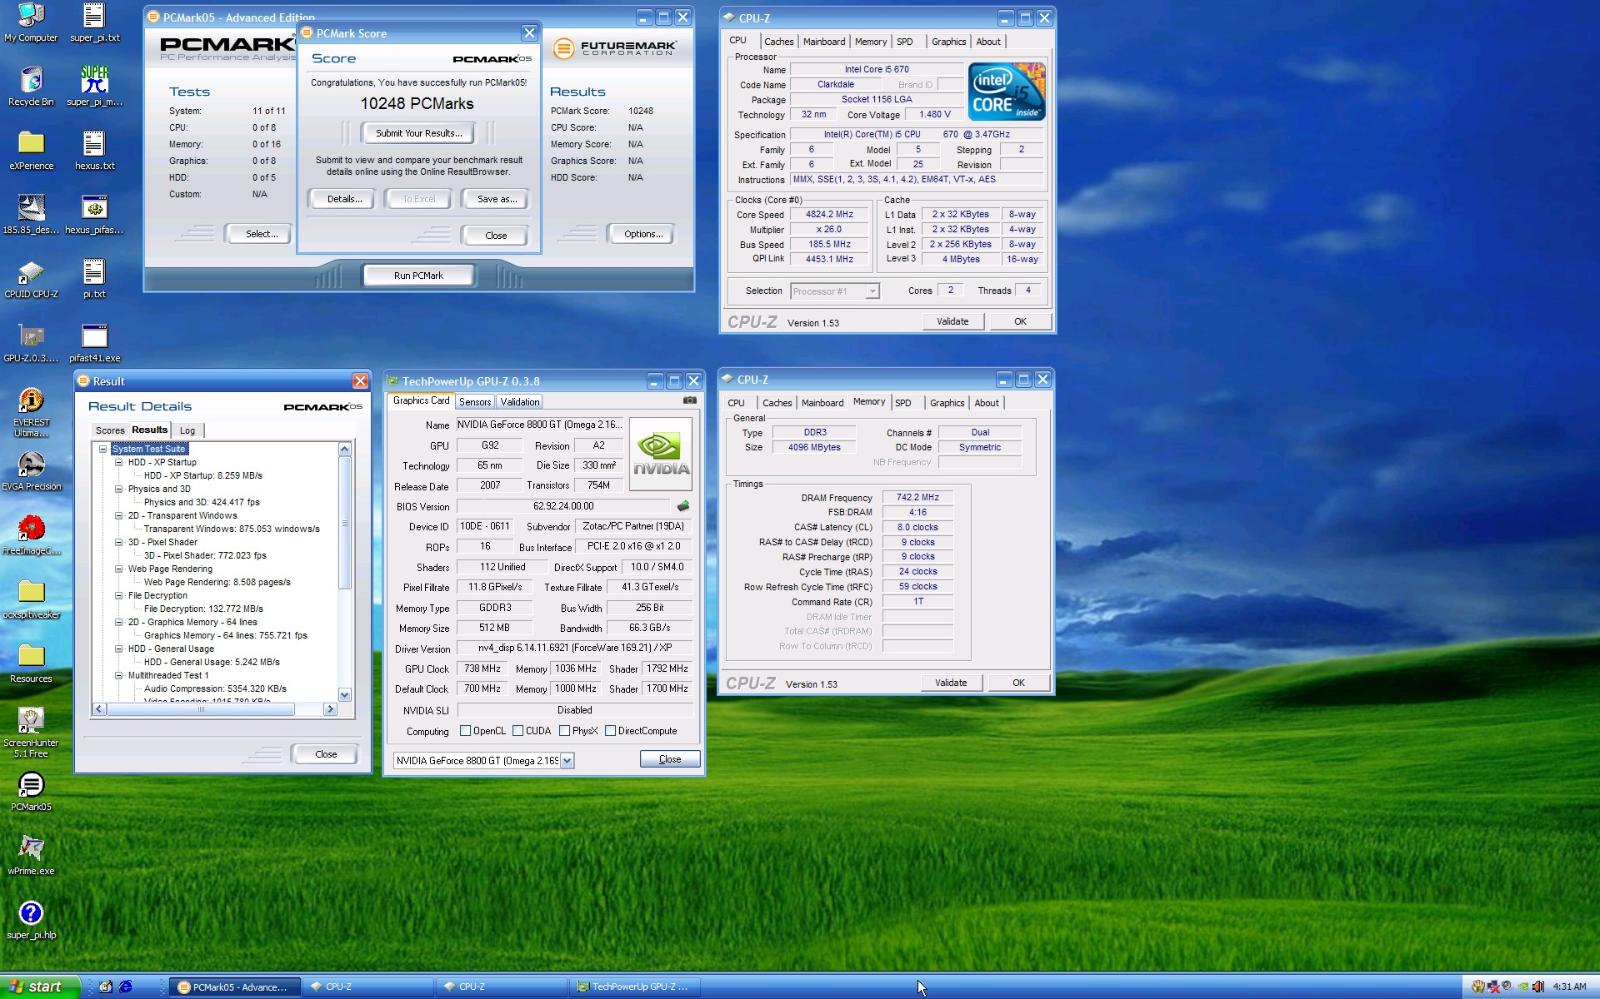Click Details button in PCMark Score
The image size is (1600, 999).
(345, 199)
